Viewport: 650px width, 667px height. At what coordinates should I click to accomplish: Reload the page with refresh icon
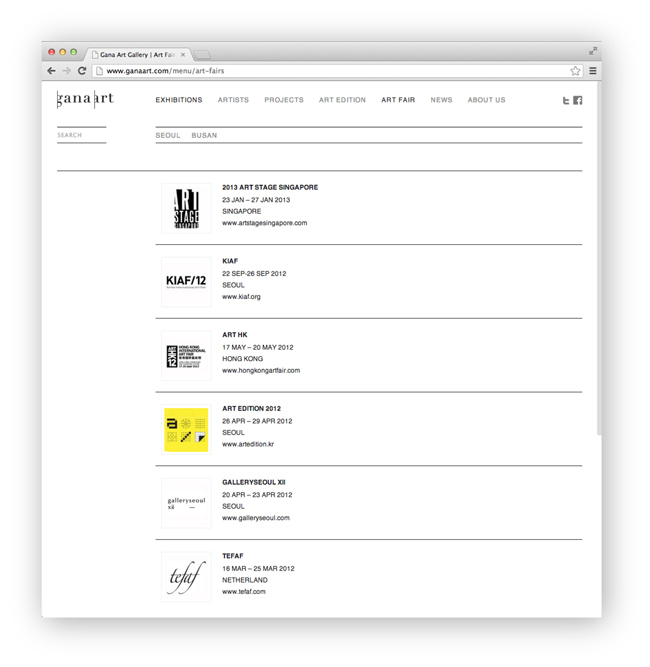[x=82, y=71]
